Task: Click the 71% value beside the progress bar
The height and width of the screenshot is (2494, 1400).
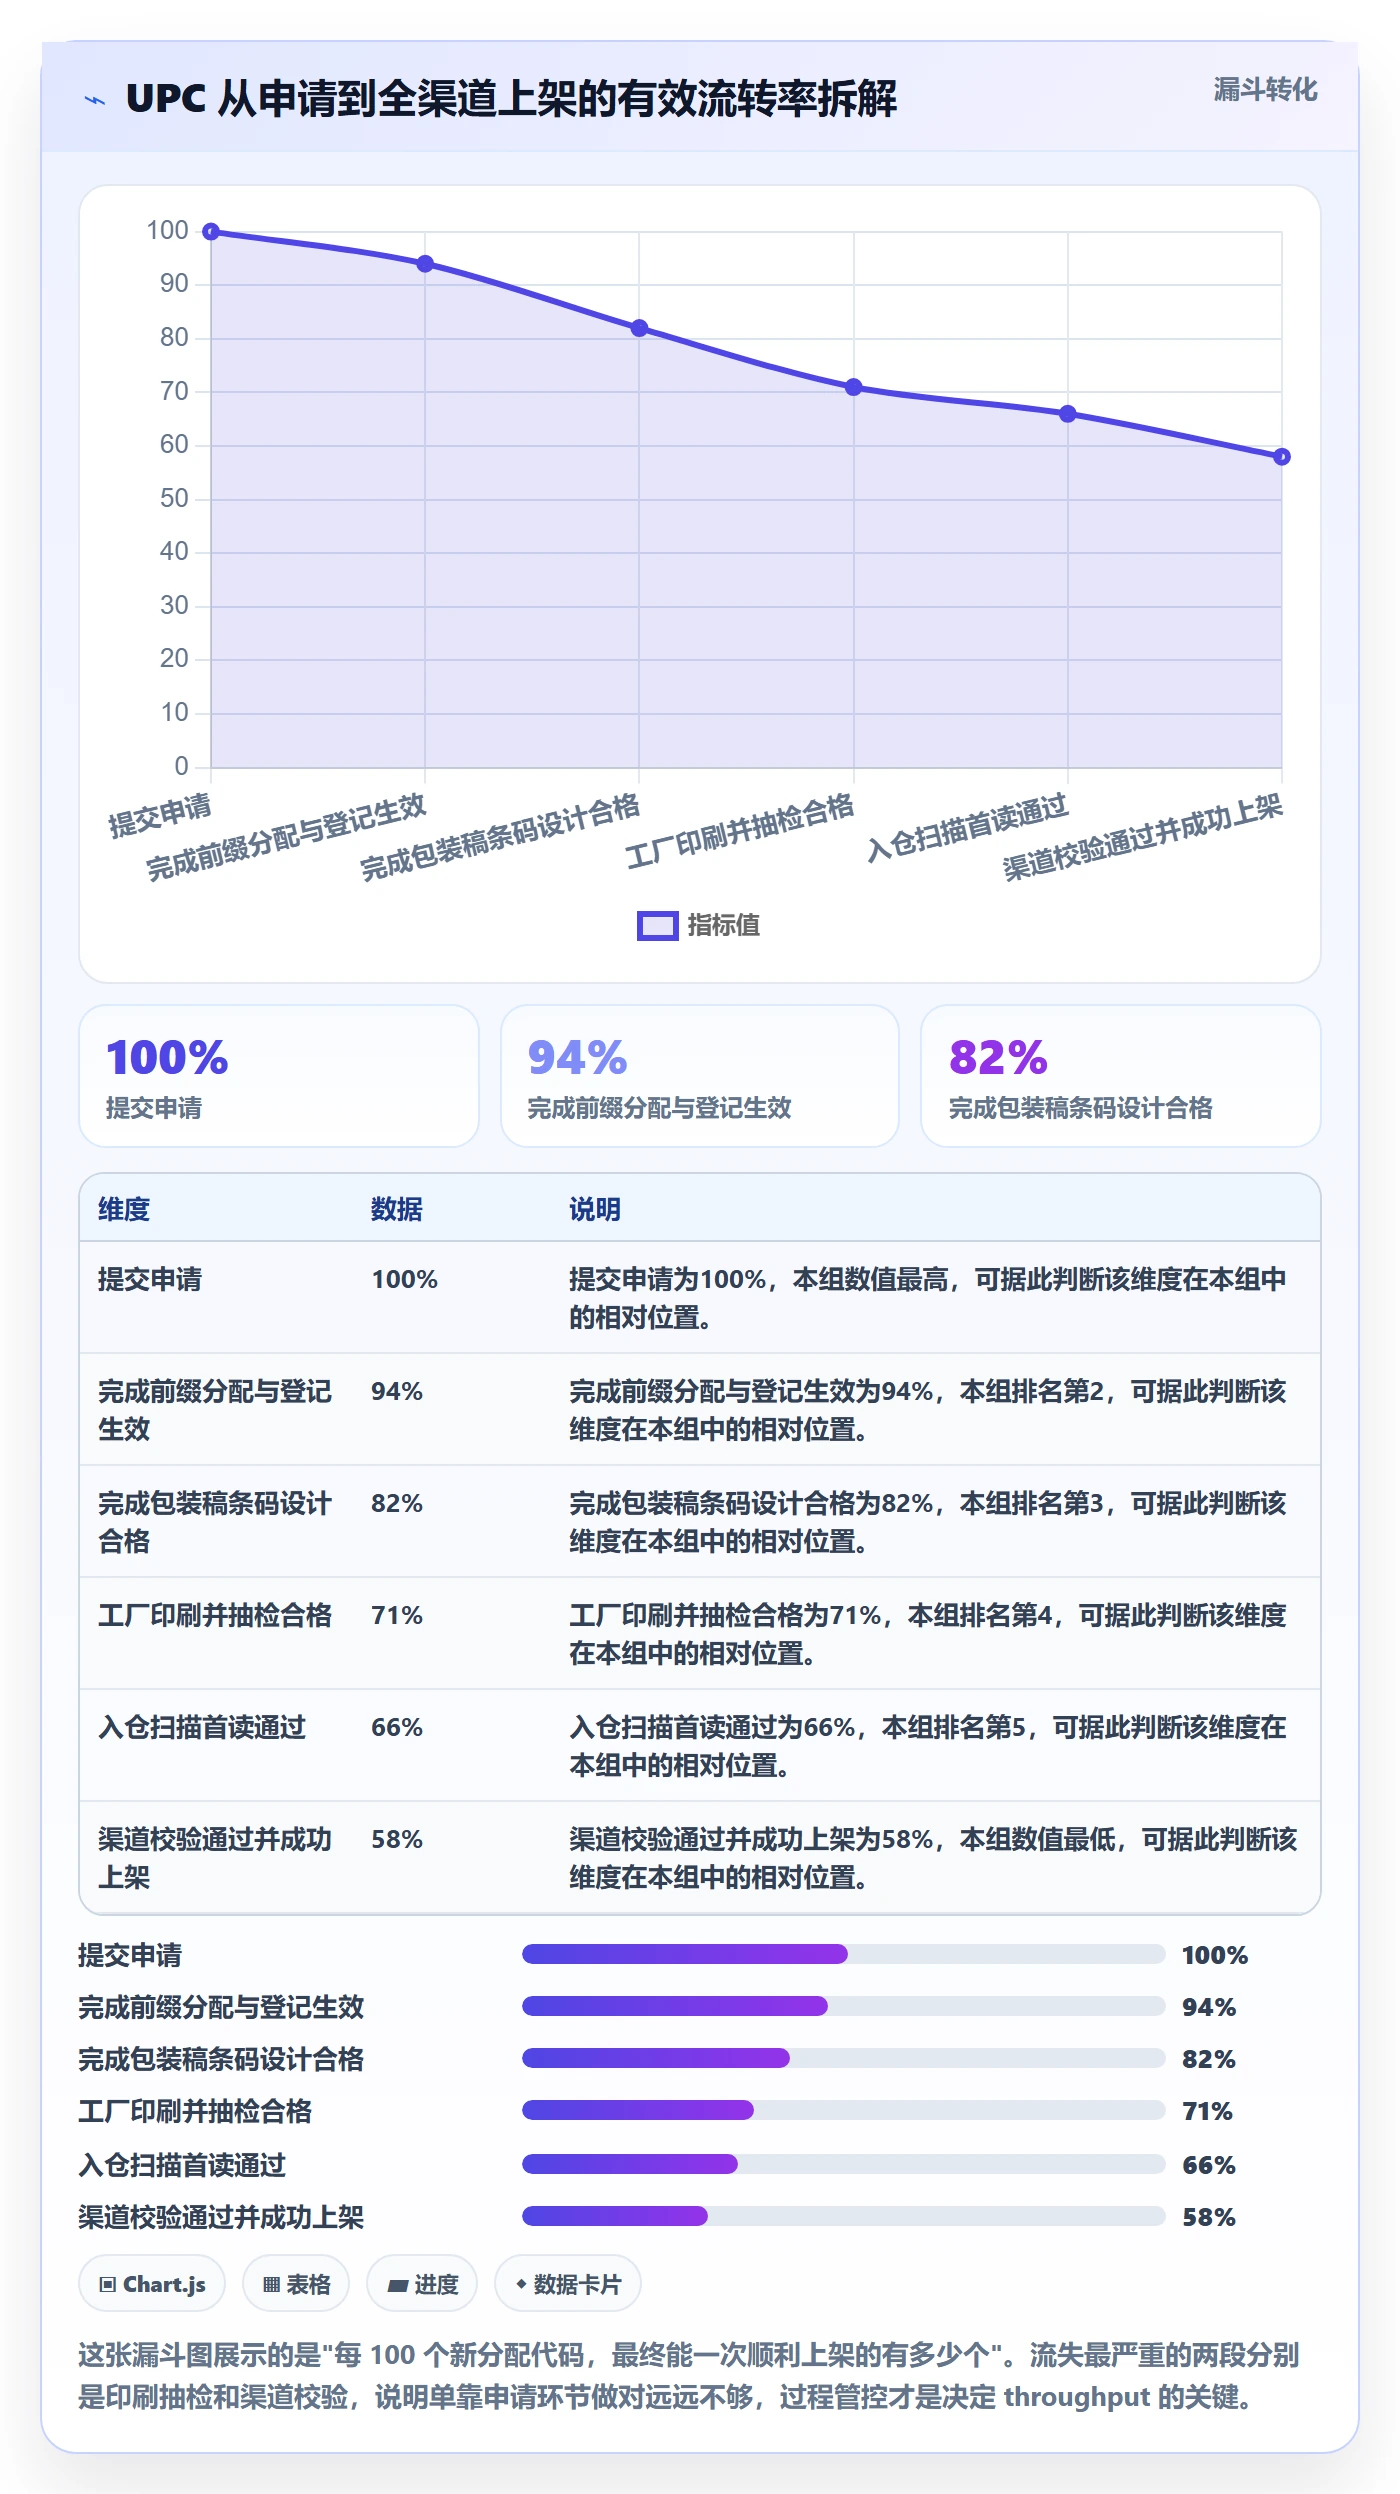Action: 1207,2111
